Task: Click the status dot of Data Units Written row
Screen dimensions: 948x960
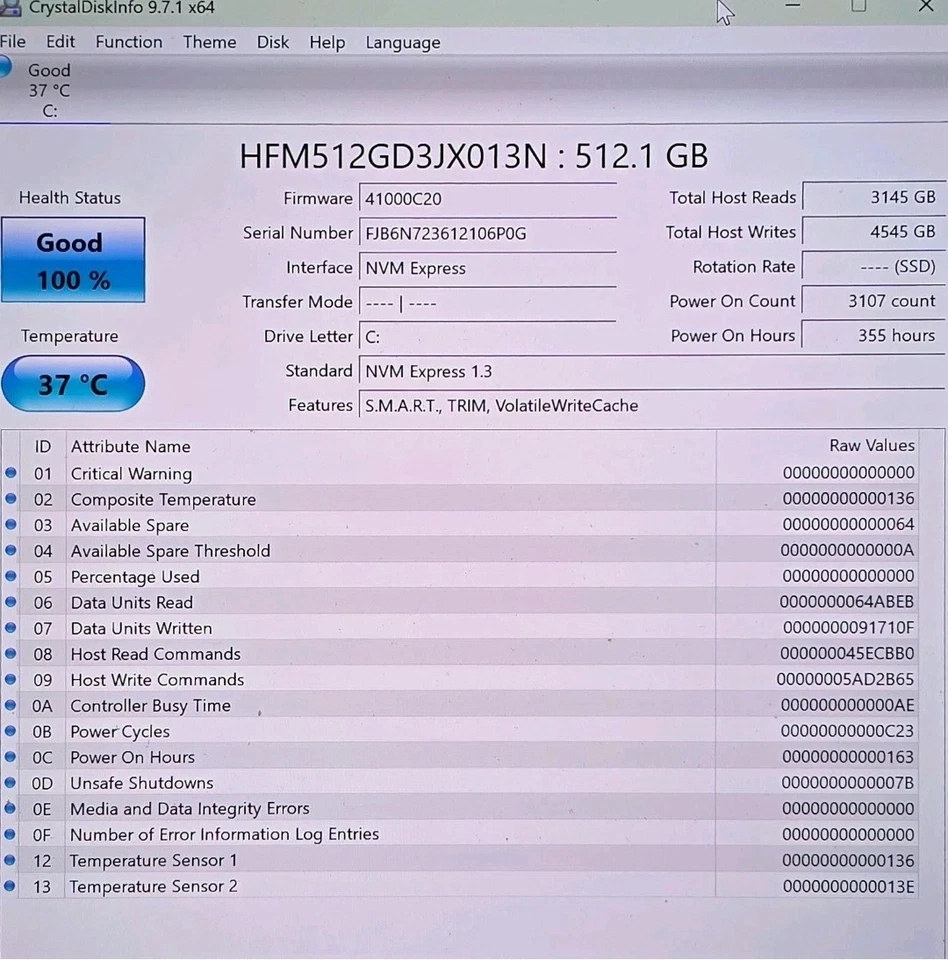Action: (x=10, y=628)
